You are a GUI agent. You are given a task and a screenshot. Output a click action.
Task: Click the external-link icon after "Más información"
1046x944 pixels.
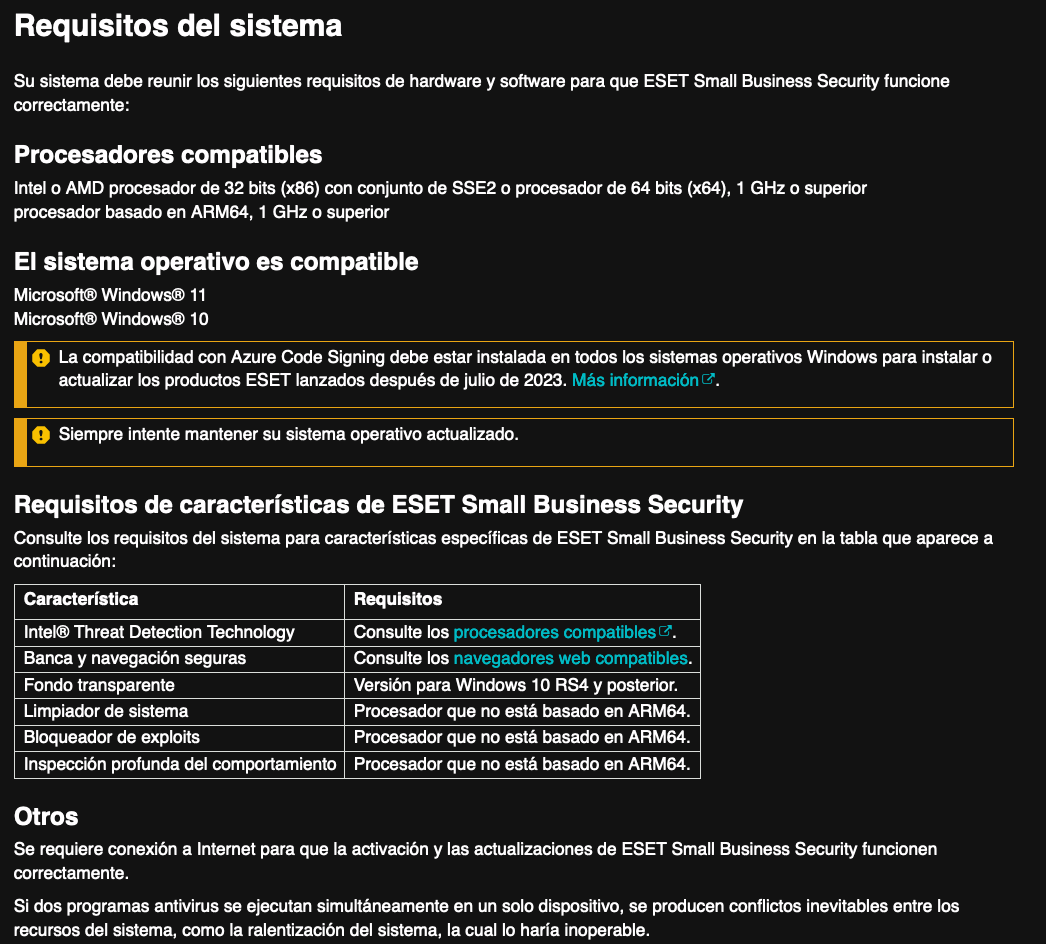709,380
